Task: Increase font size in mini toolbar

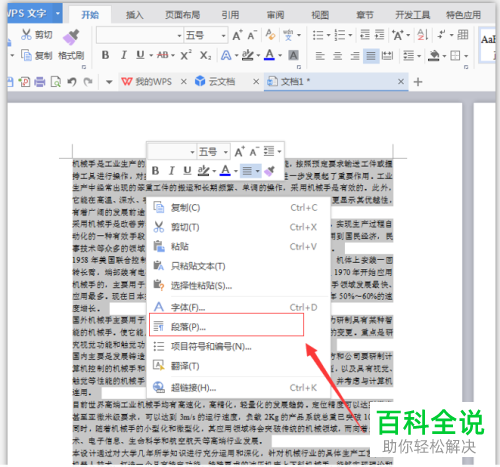Action: pyautogui.click(x=239, y=152)
